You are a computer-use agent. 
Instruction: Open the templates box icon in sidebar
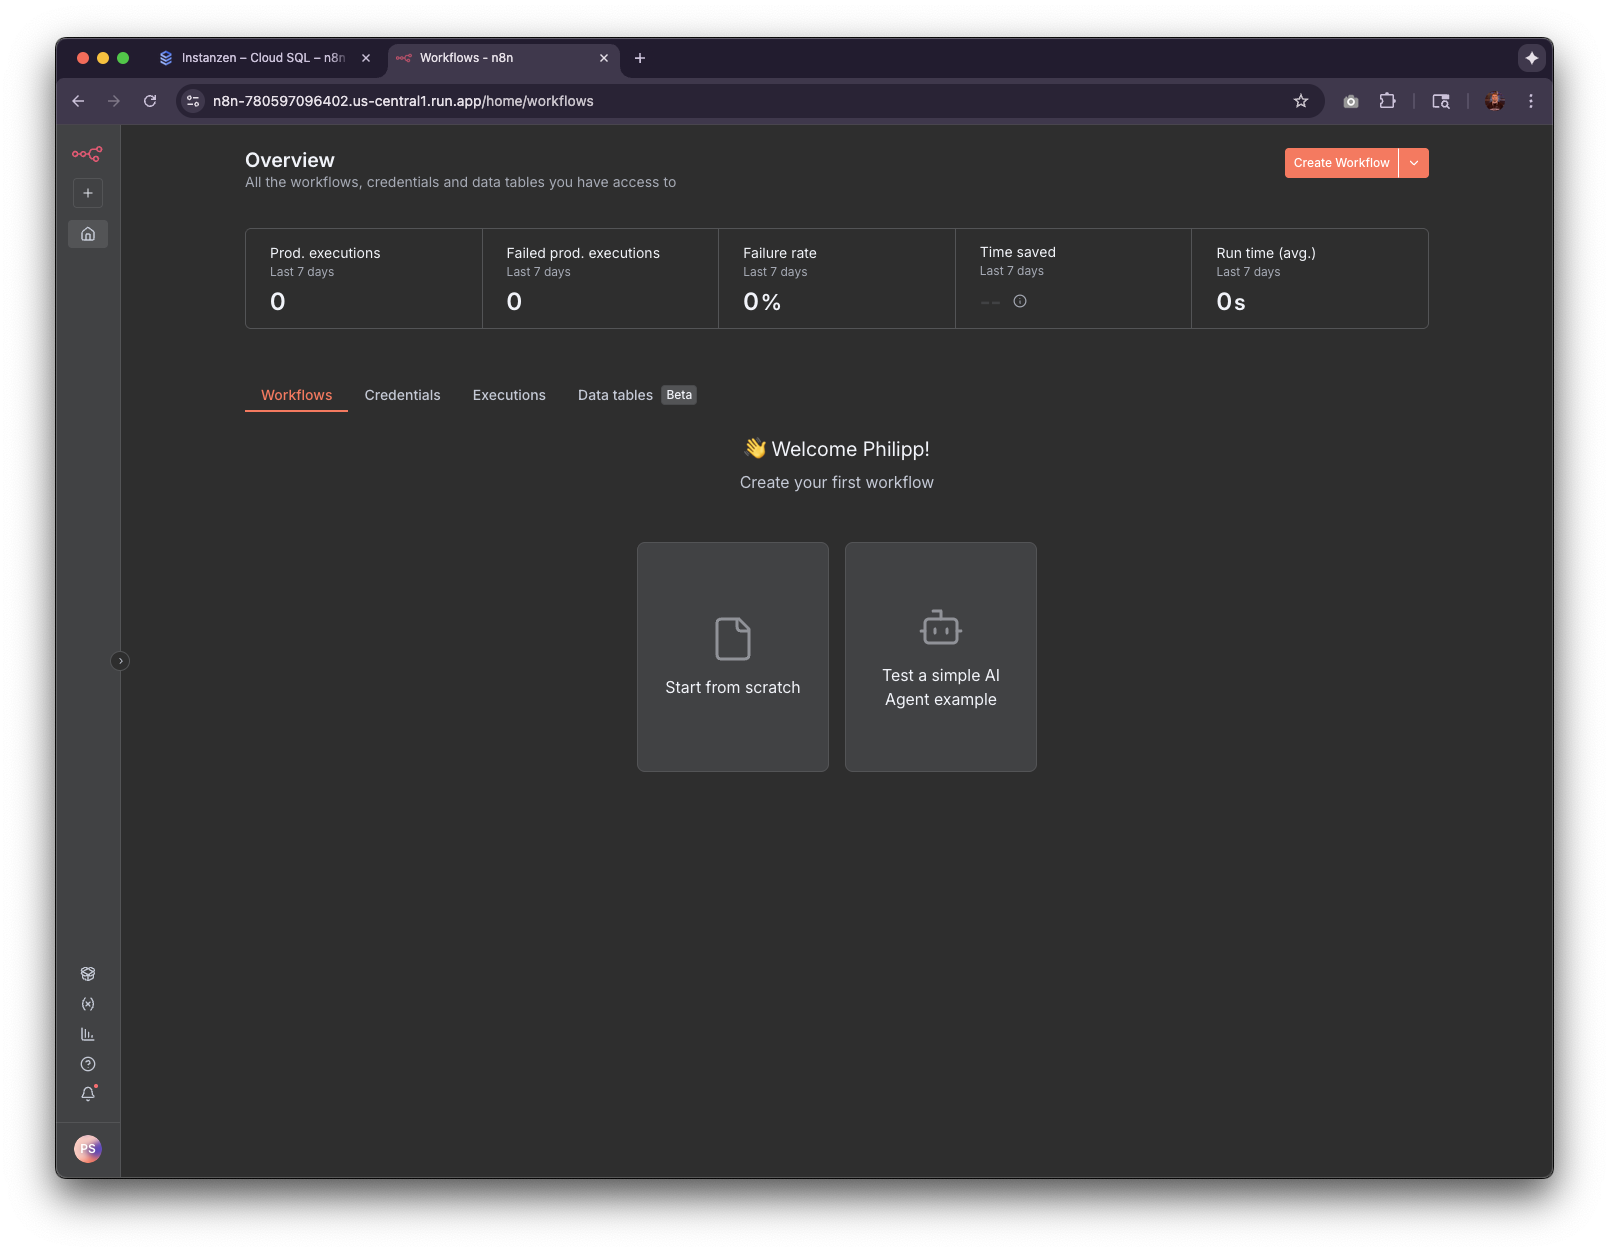pos(88,974)
